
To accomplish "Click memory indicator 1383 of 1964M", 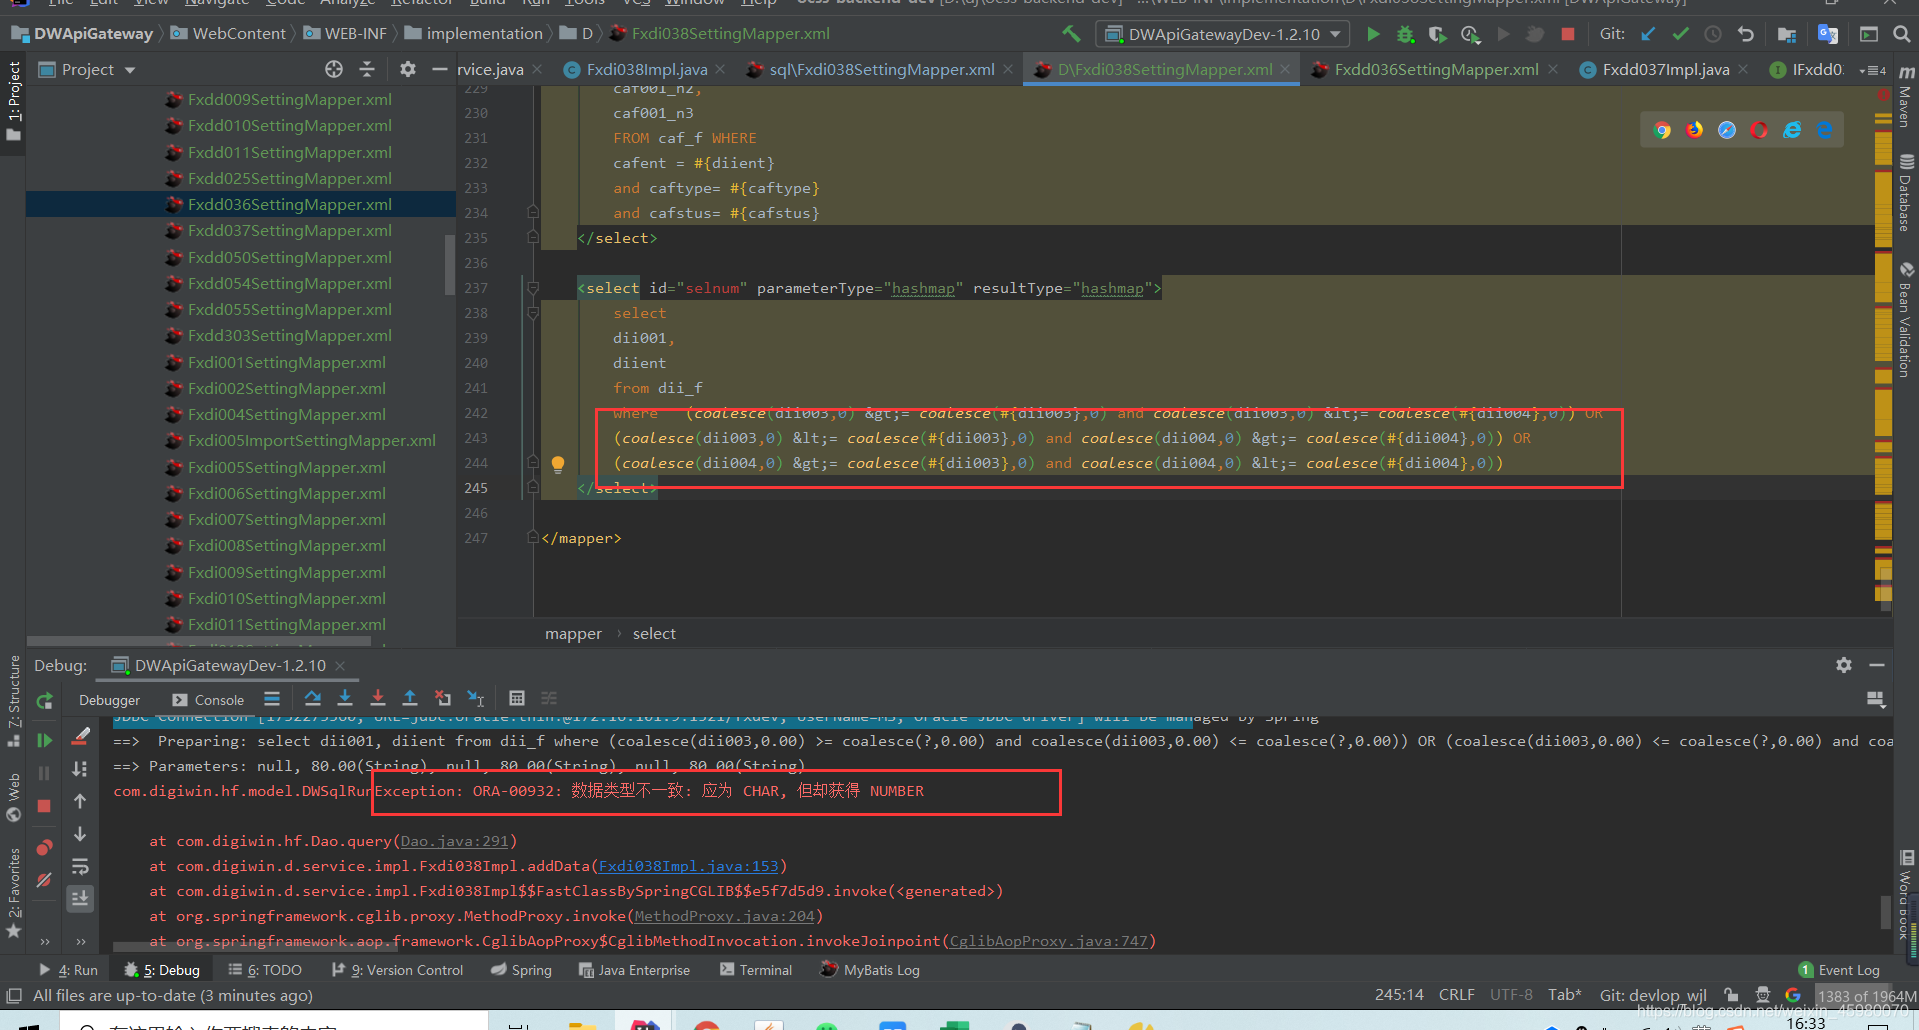I will 1866,996.
